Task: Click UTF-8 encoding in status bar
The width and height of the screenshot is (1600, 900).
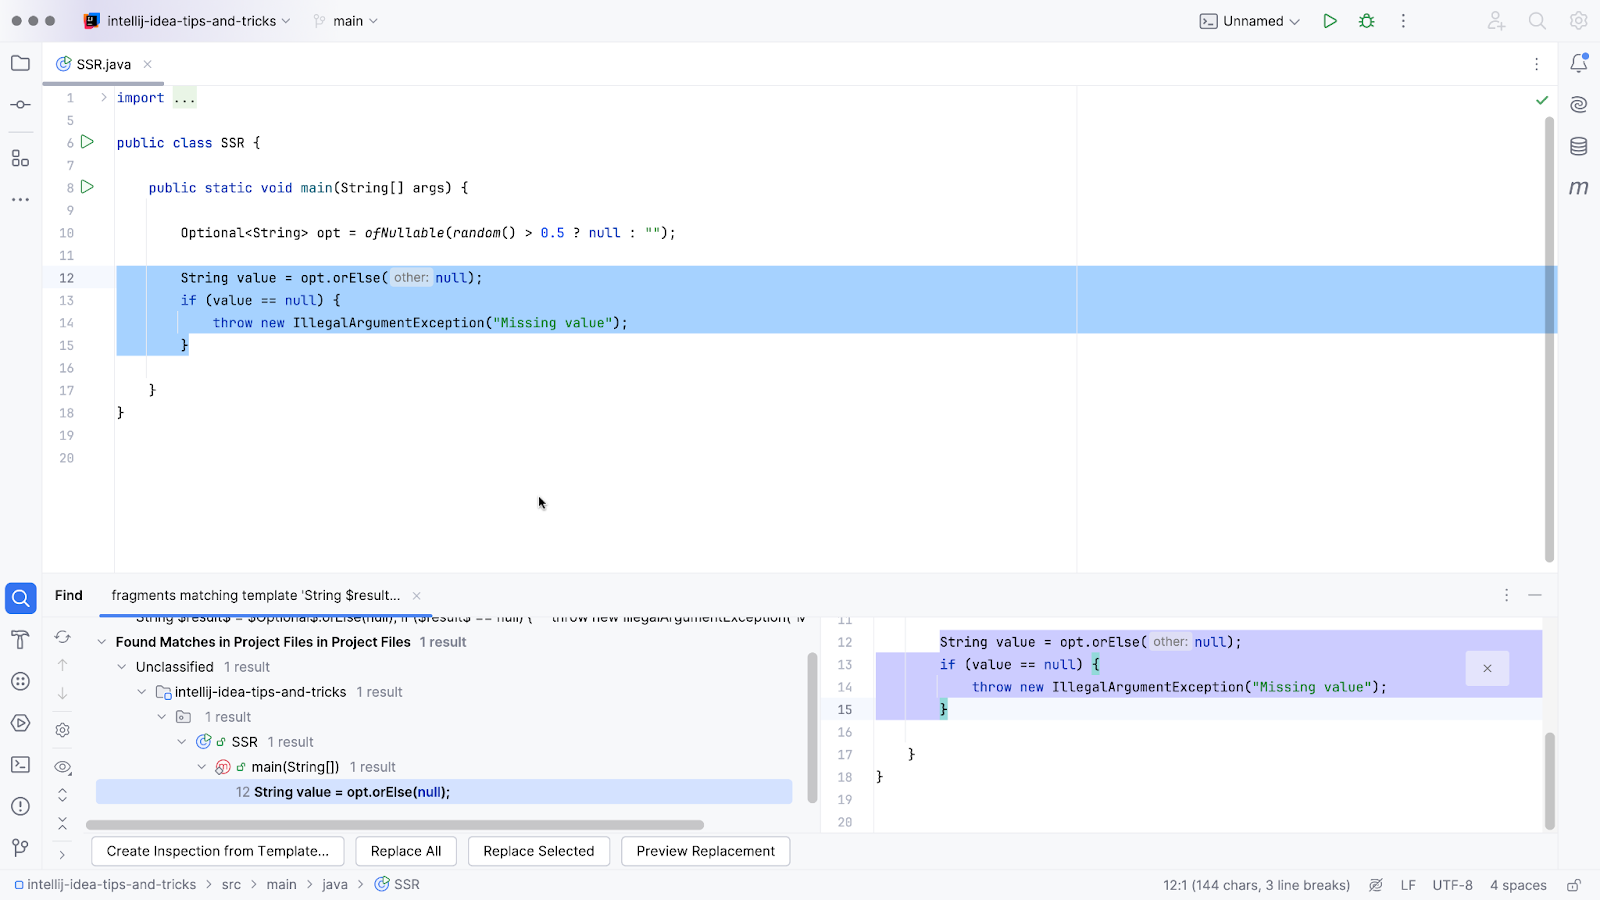Action: (1452, 885)
